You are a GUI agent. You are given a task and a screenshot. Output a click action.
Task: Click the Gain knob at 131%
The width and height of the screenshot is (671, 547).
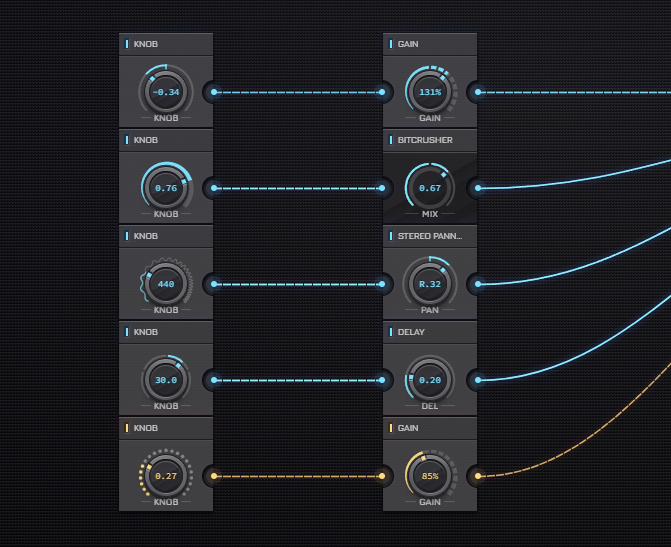pyautogui.click(x=430, y=92)
